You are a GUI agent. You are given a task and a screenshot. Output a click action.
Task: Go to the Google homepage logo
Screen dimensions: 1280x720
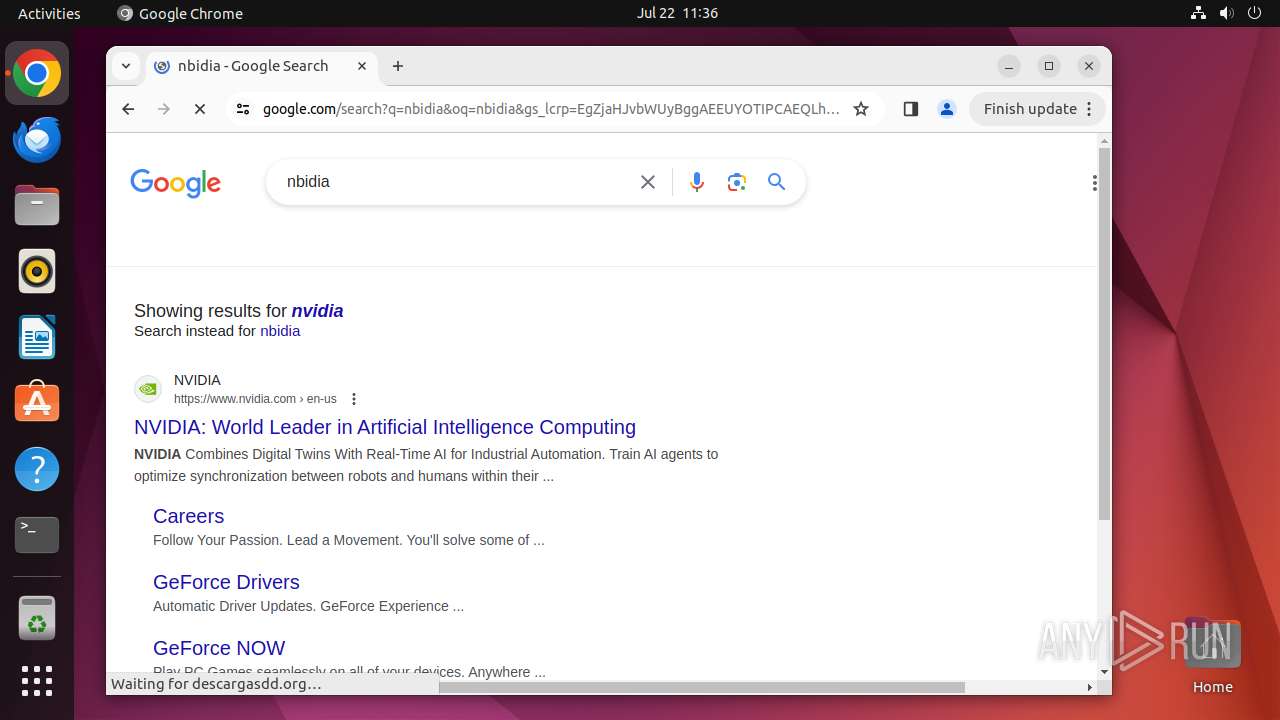(x=175, y=183)
